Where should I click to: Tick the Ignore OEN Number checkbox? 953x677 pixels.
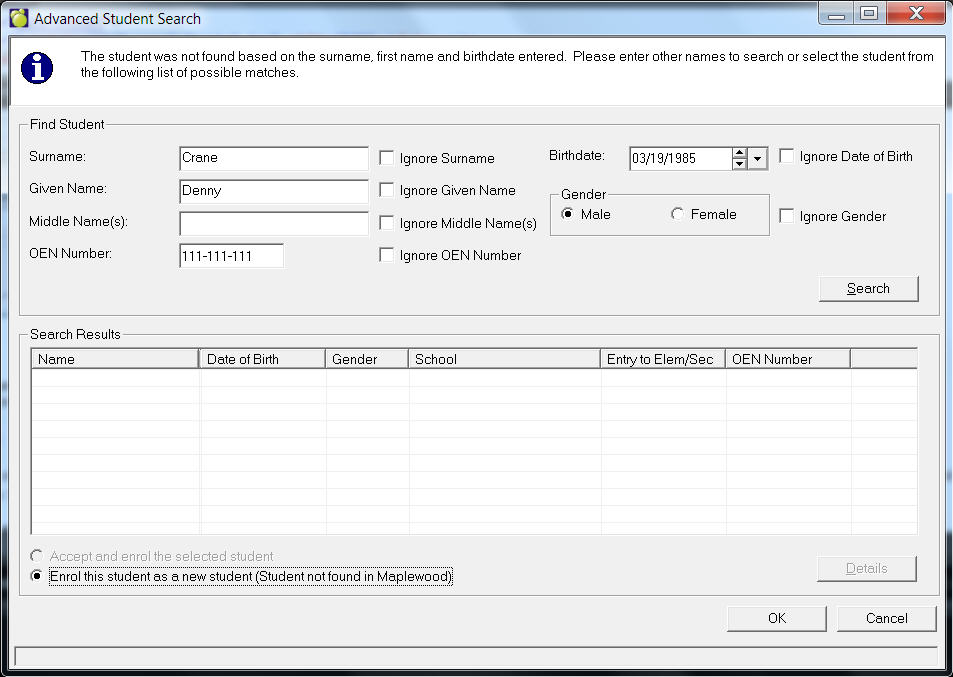(x=387, y=255)
